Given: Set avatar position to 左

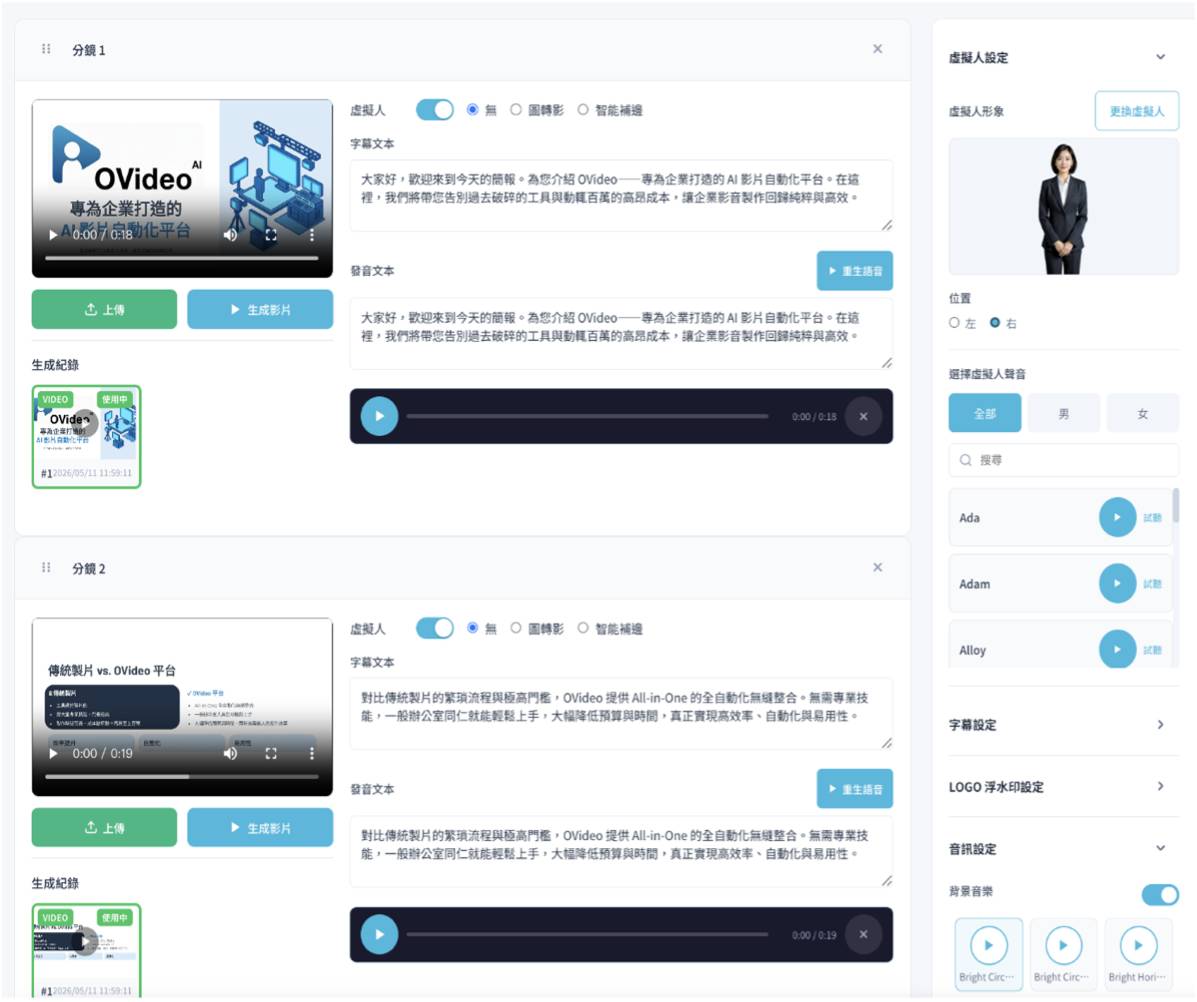Looking at the screenshot, I should 954,323.
